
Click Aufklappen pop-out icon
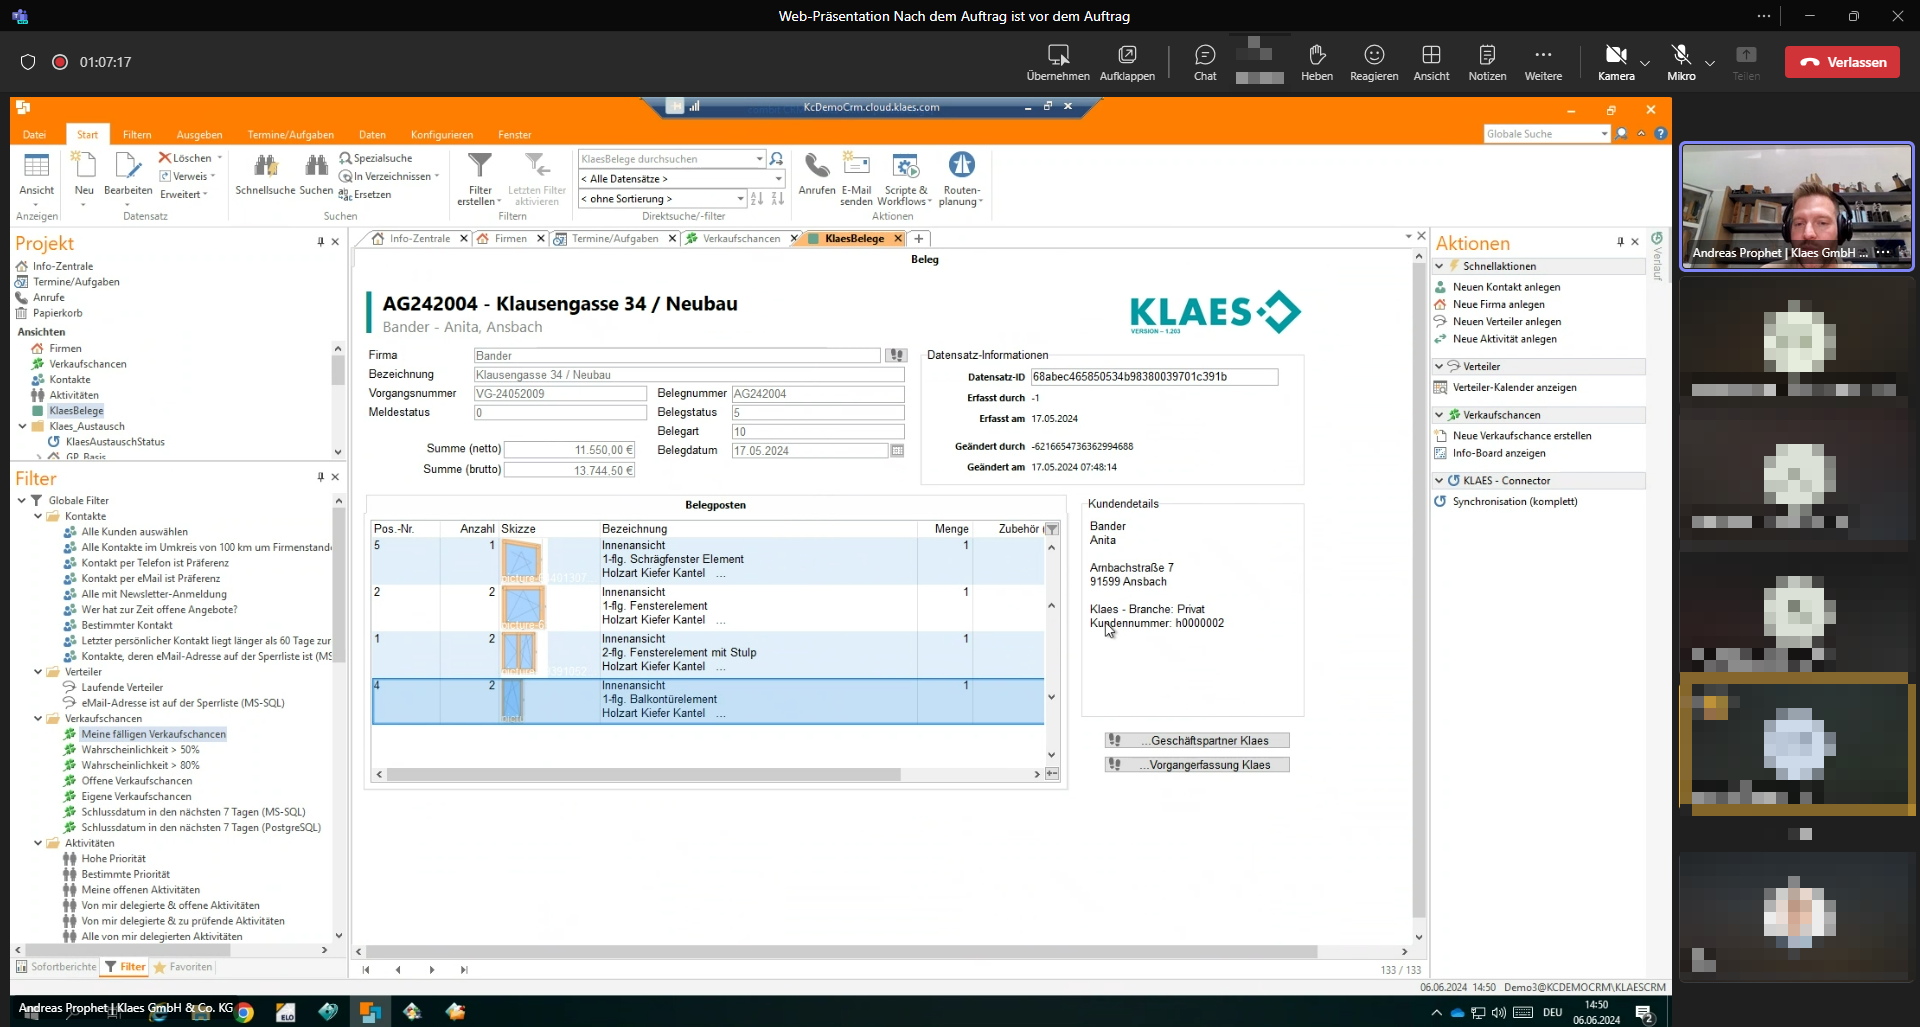pos(1127,62)
